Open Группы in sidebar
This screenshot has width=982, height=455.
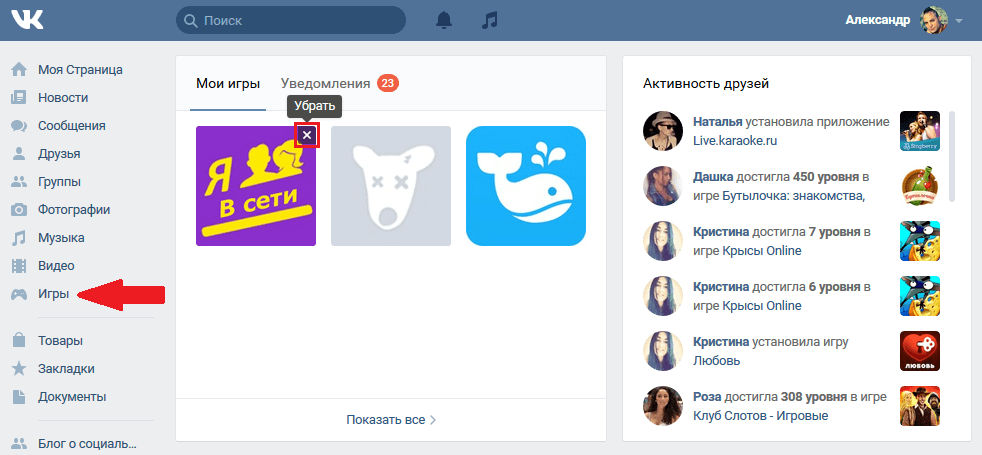coord(59,182)
